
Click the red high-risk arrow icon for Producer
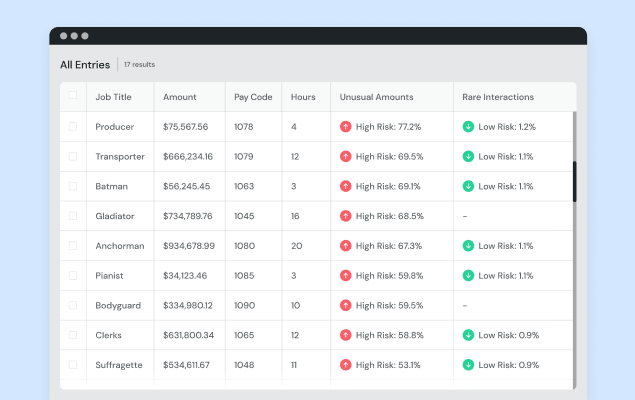pos(346,127)
